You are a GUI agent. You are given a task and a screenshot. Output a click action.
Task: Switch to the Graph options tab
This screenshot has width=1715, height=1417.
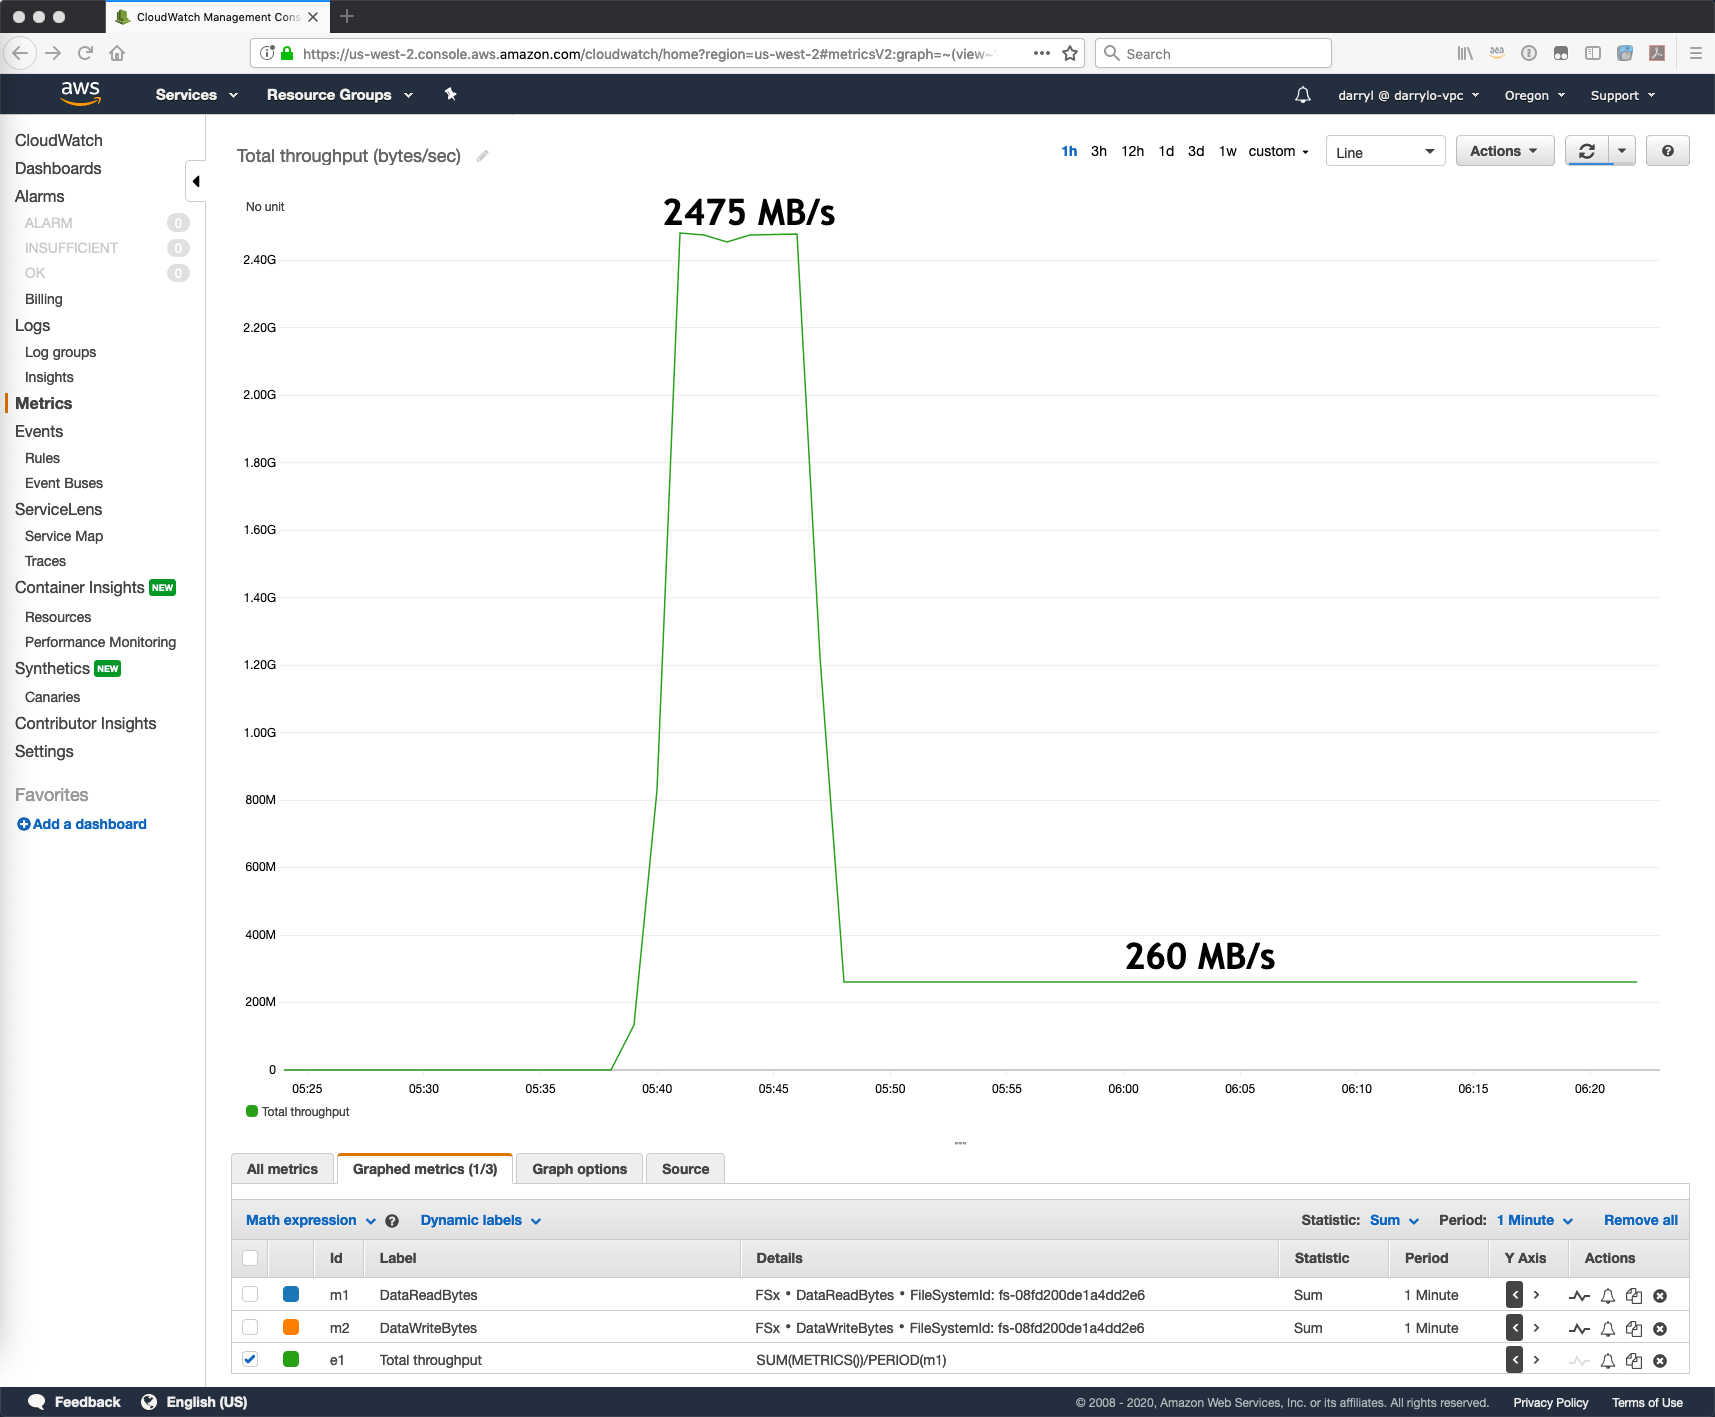click(x=578, y=1168)
